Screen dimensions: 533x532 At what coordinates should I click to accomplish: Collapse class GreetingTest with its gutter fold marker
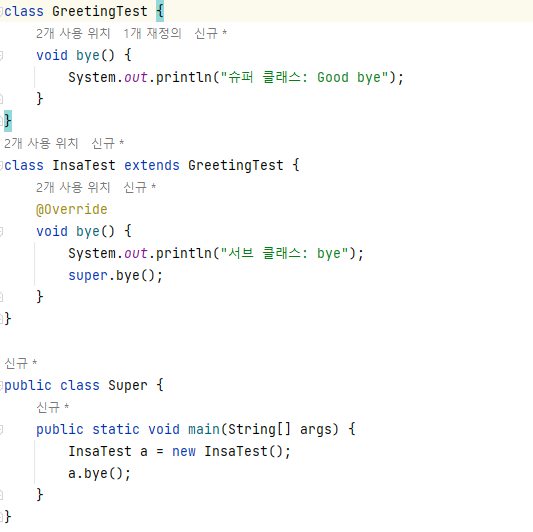(1, 12)
